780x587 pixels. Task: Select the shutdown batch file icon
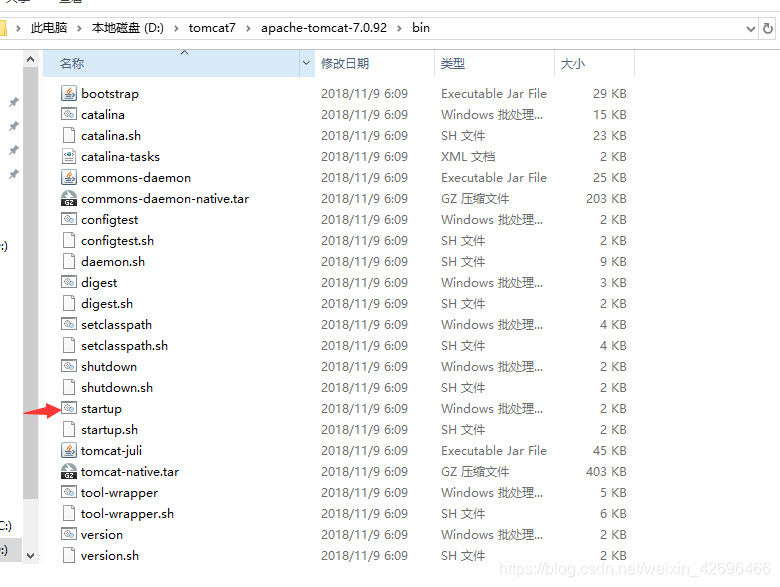click(x=69, y=366)
